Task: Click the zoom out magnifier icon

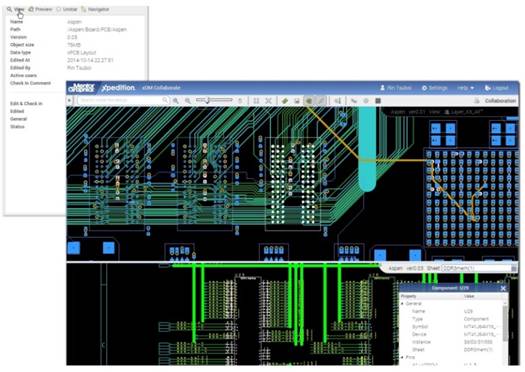Action: tap(188, 100)
